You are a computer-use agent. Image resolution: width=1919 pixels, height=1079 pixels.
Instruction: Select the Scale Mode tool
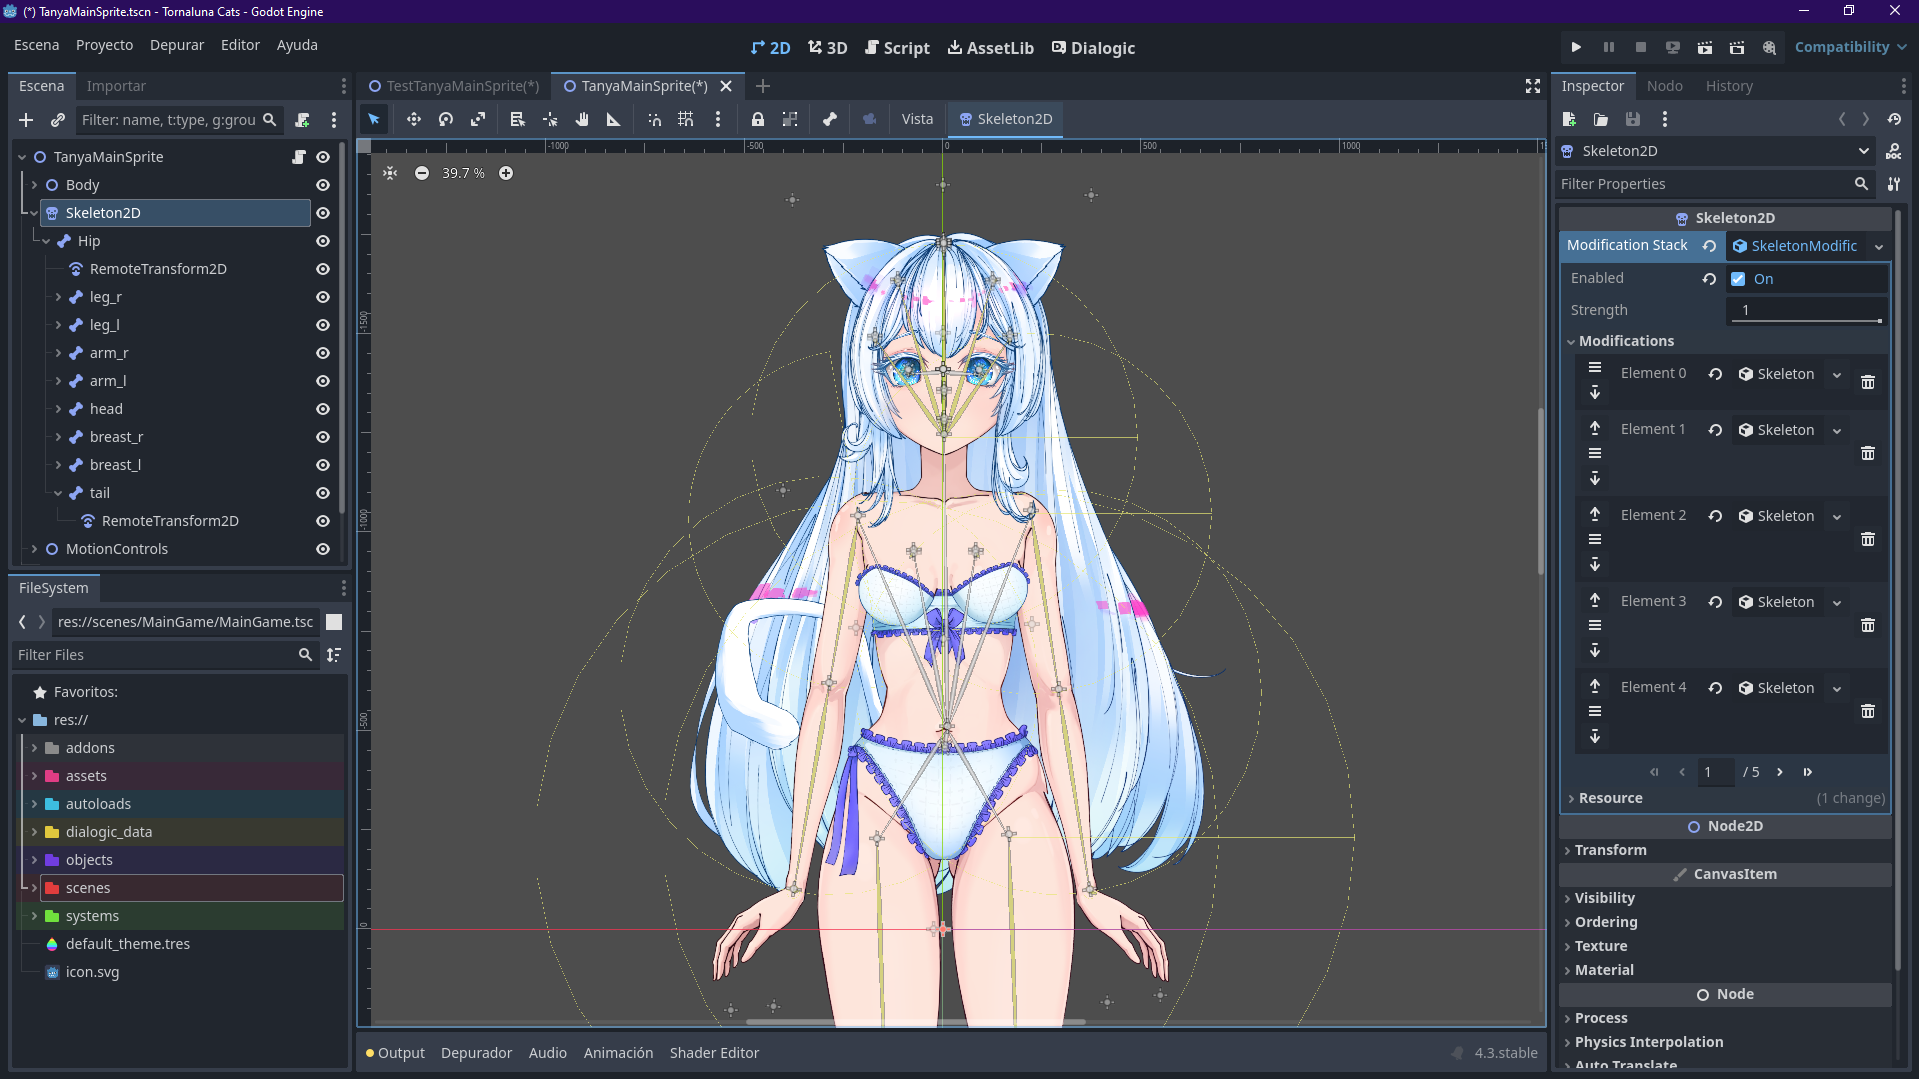[x=478, y=119]
